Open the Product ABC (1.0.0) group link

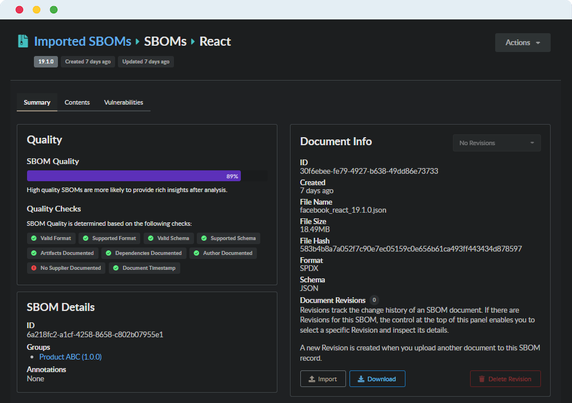(x=70, y=357)
